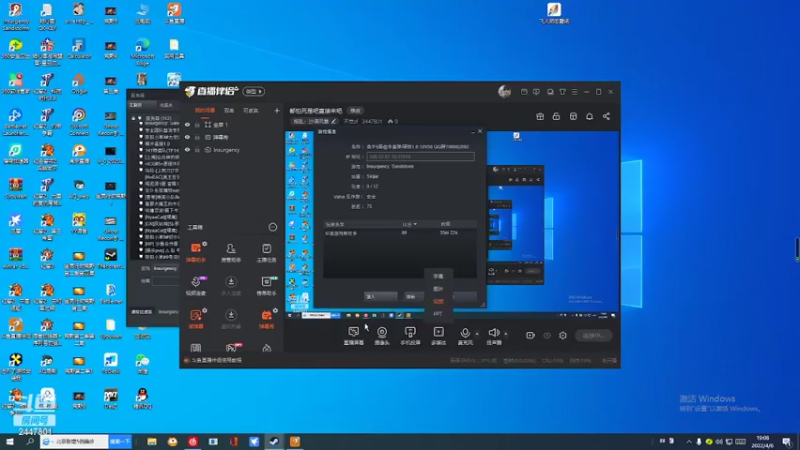Image resolution: width=800 pixels, height=450 pixels.
Task: Open the user avatar in title bar
Action: click(x=504, y=91)
